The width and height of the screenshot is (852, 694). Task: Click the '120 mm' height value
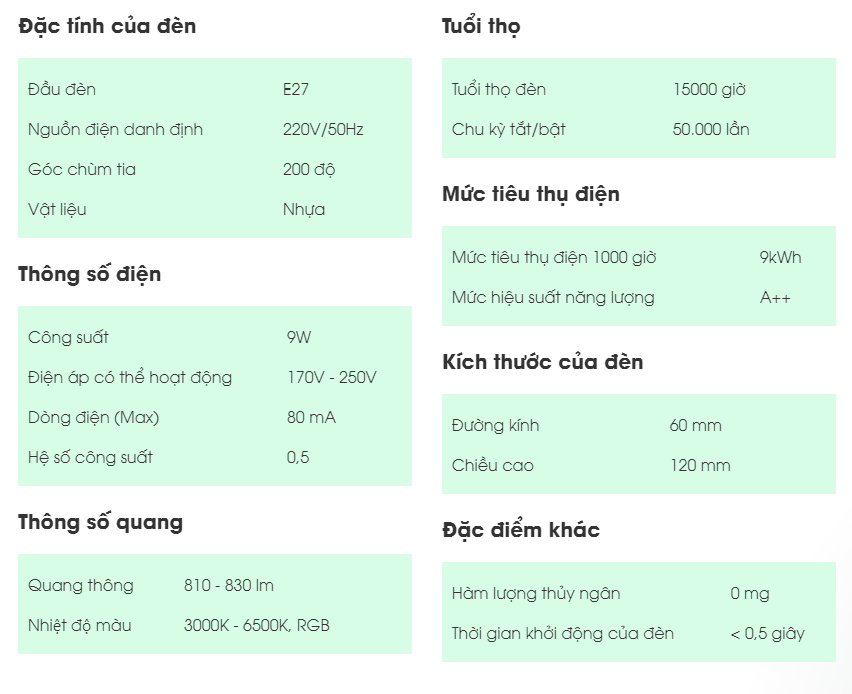[700, 465]
